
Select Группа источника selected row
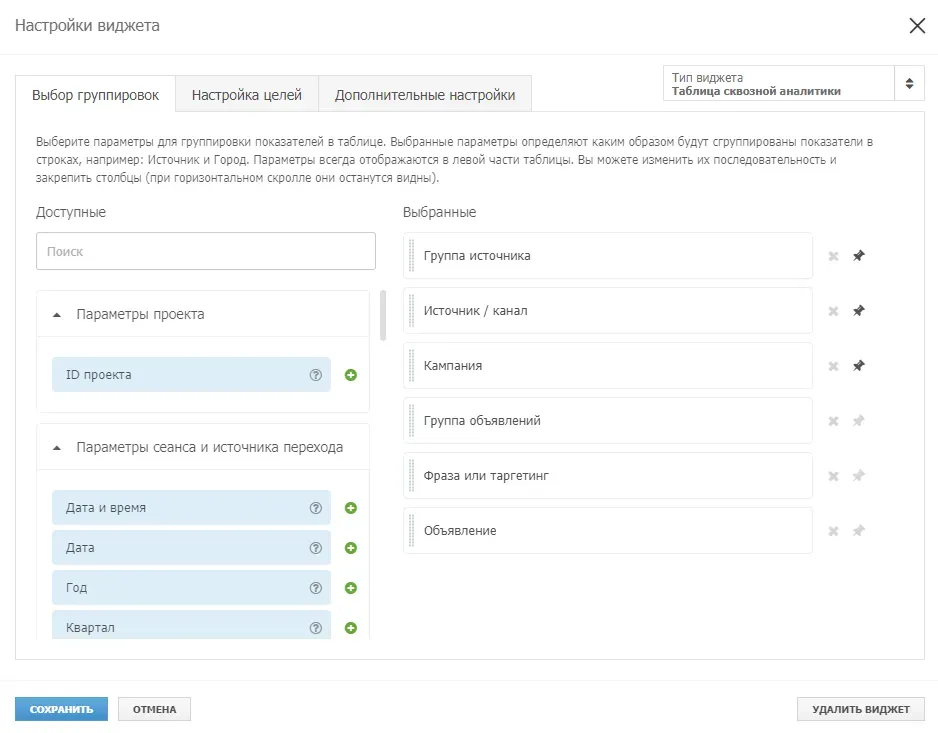point(608,256)
